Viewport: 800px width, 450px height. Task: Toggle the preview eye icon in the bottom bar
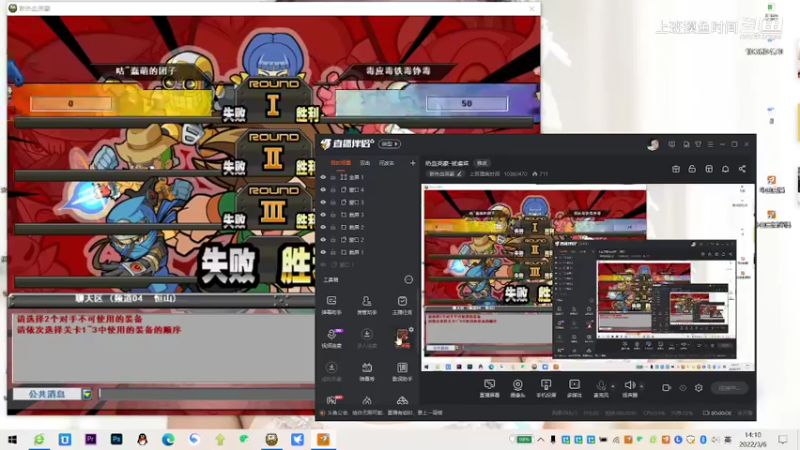(x=683, y=388)
